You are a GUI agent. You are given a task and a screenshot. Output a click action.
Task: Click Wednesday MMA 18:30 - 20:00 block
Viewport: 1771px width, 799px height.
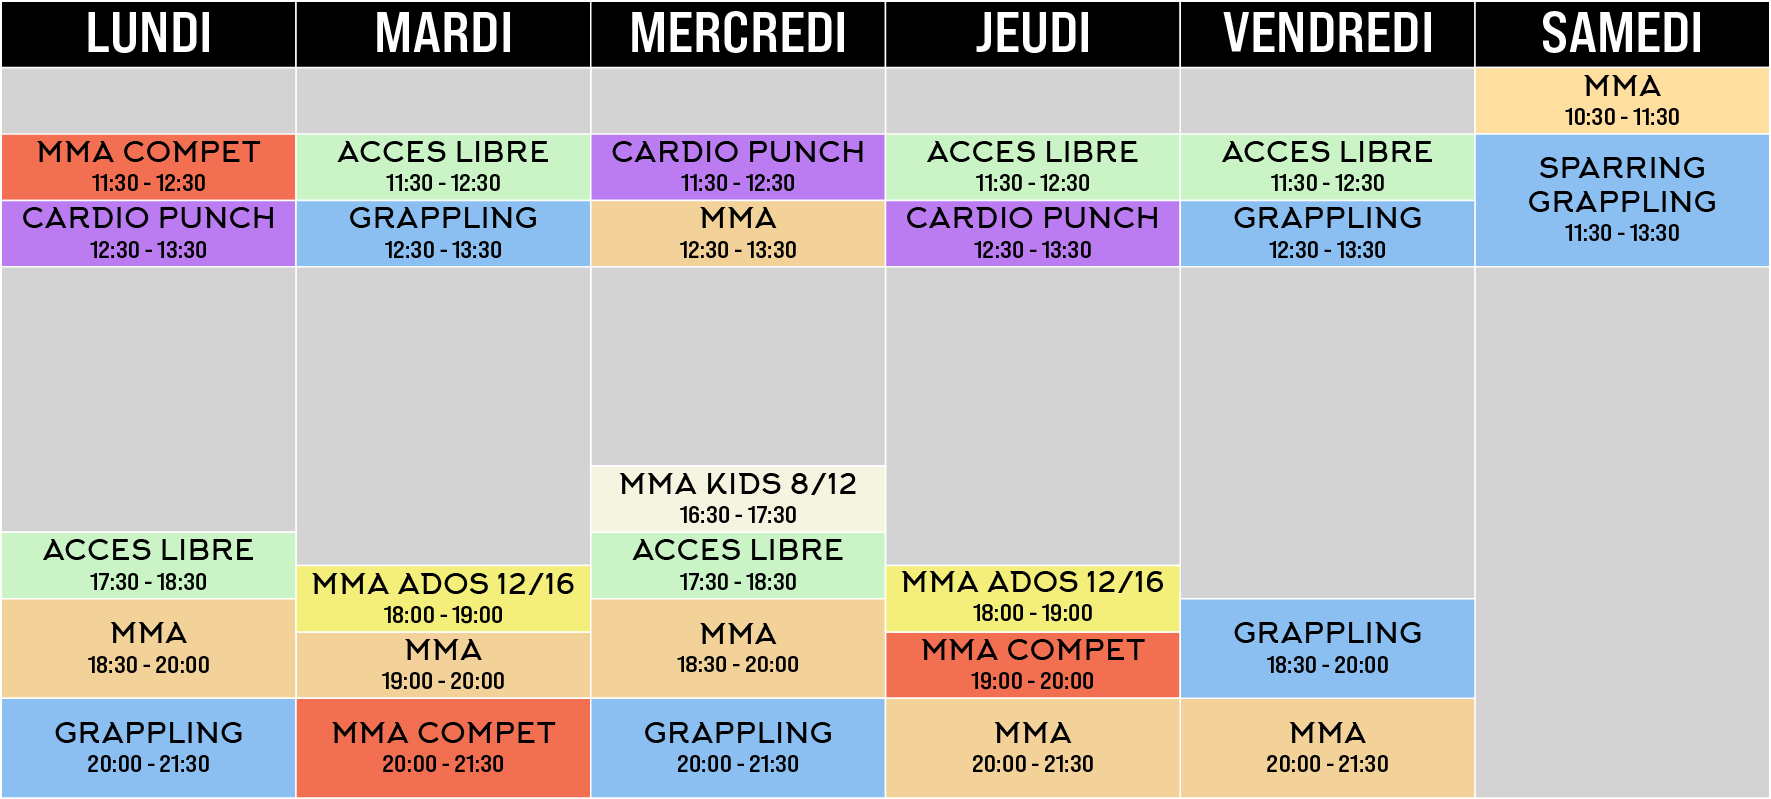tap(738, 648)
